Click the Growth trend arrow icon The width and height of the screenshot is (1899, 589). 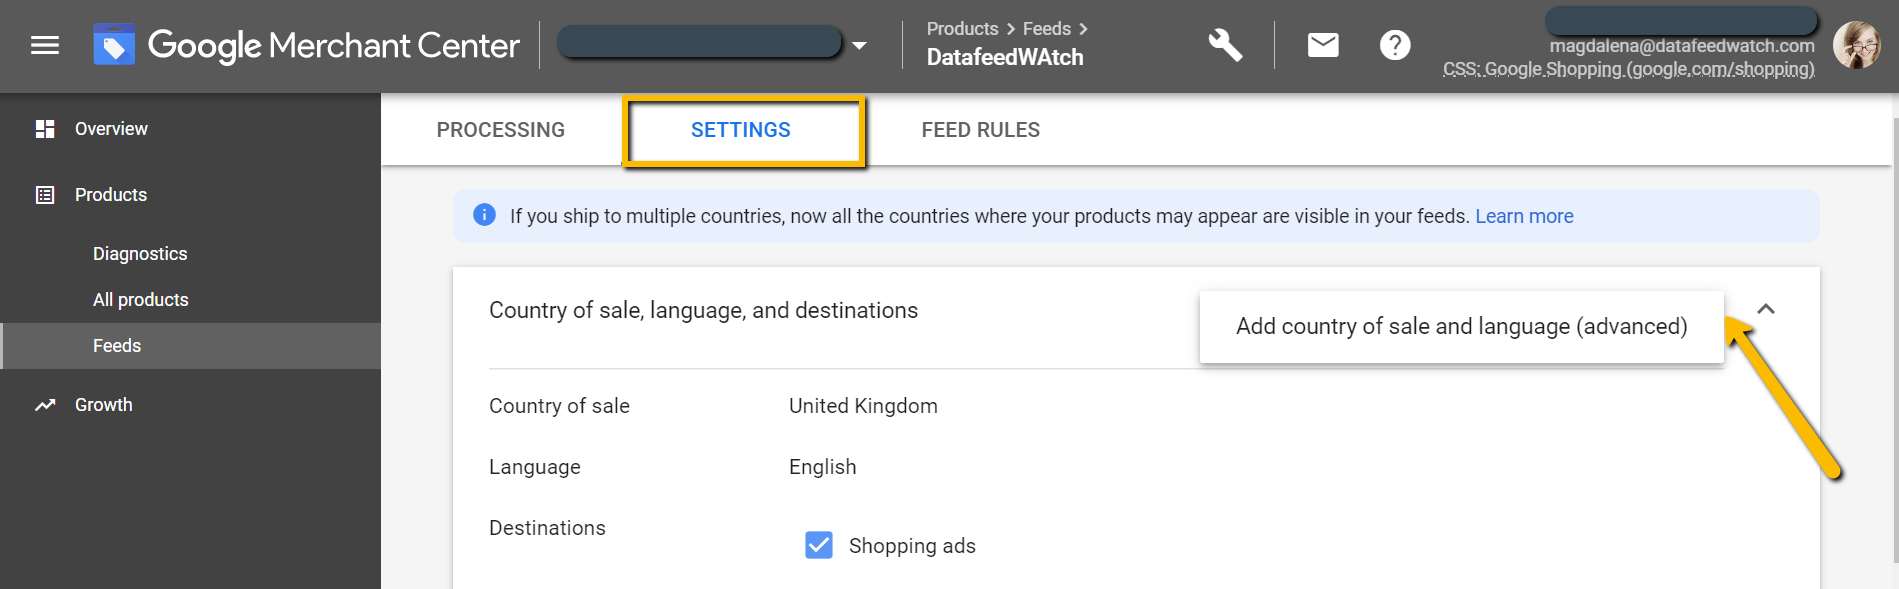(45, 405)
